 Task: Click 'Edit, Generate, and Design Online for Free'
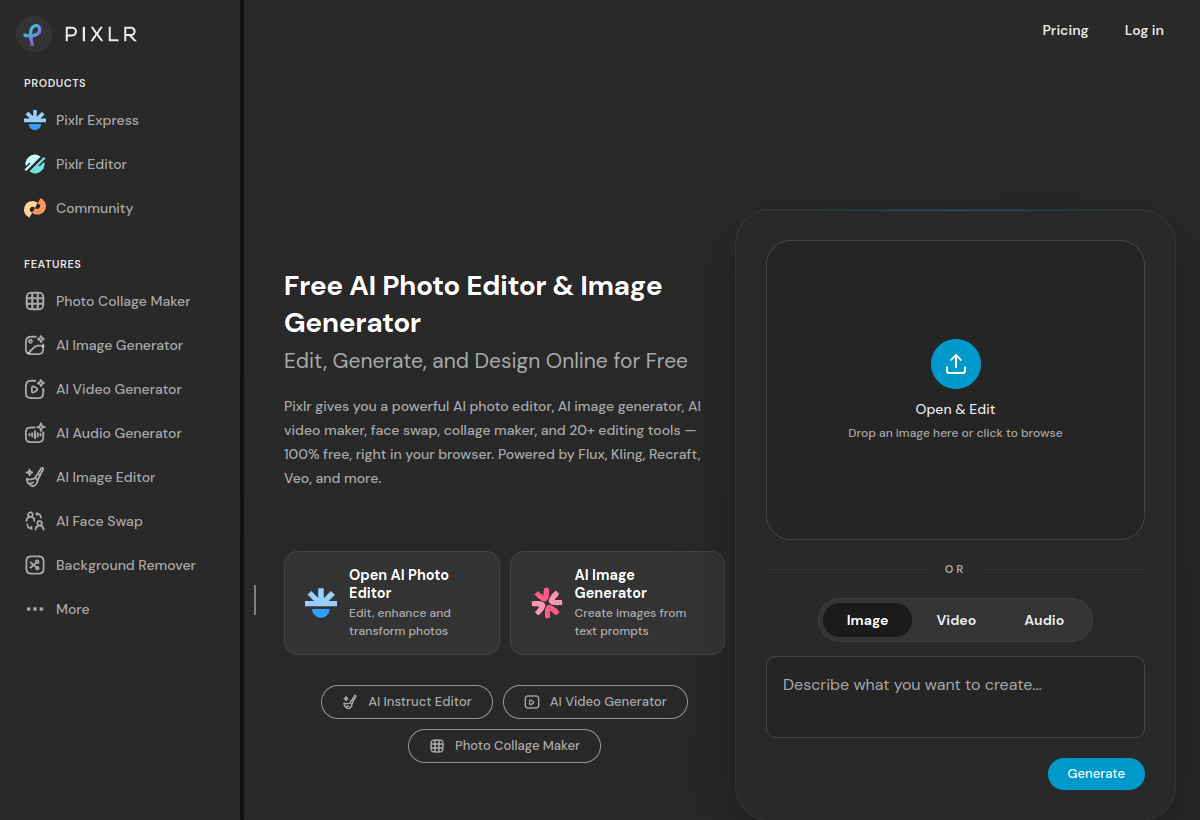tap(486, 361)
